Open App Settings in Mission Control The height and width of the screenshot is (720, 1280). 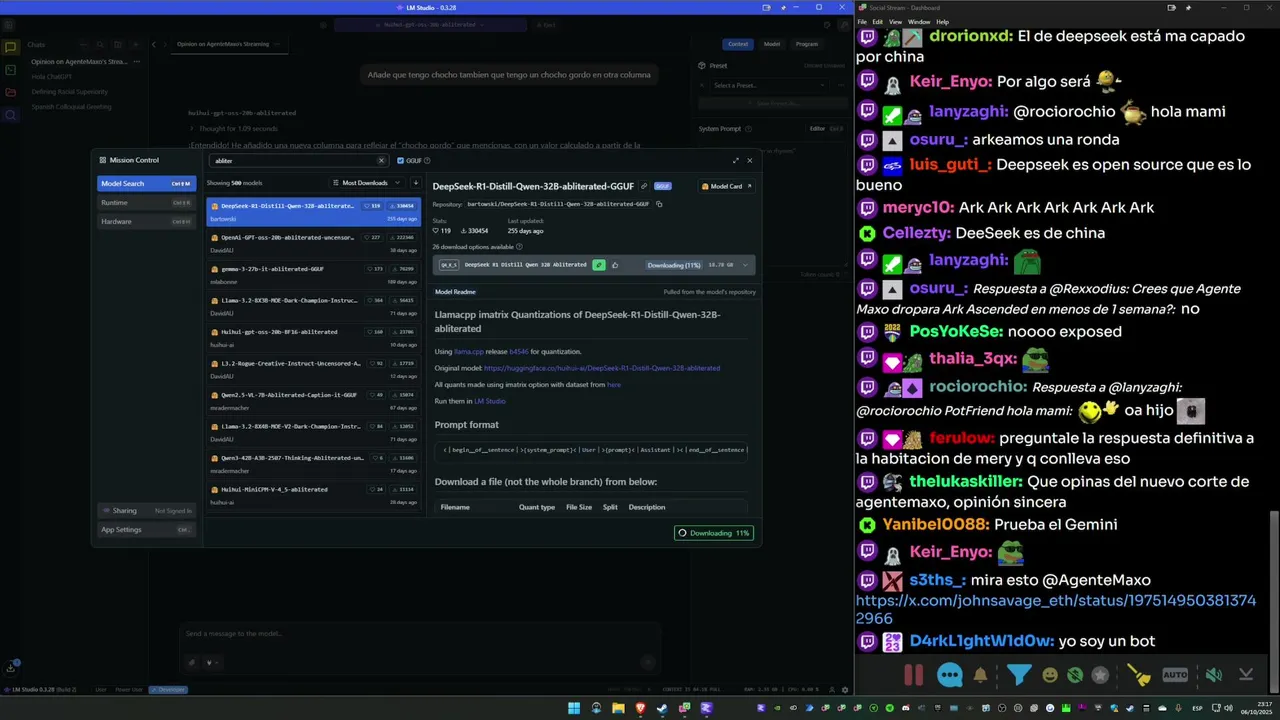coord(146,529)
